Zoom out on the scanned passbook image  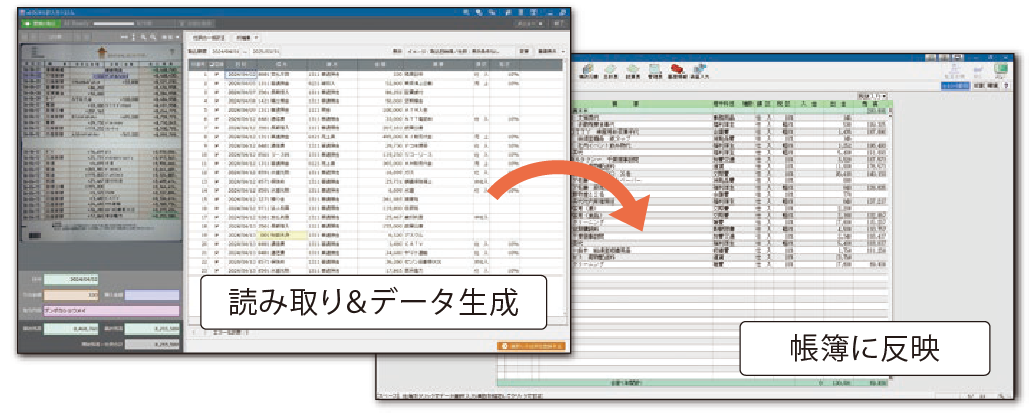[153, 37]
